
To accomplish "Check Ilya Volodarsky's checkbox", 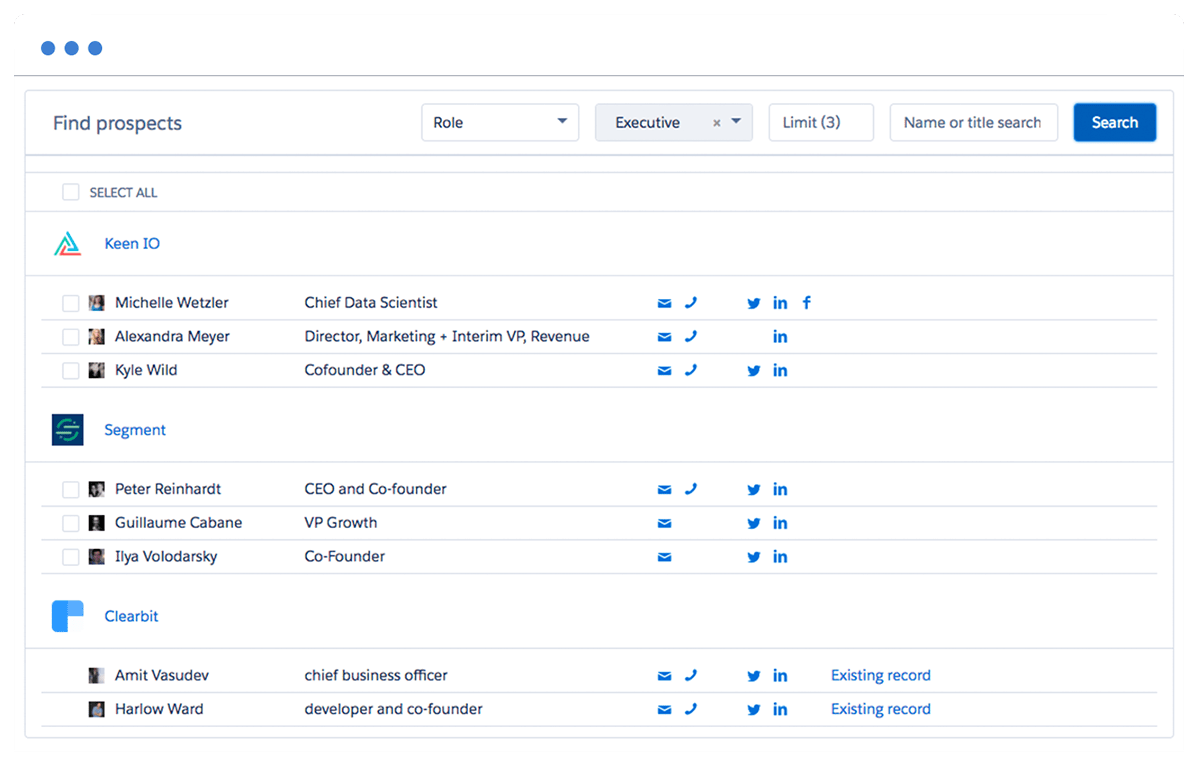I will pos(70,556).
